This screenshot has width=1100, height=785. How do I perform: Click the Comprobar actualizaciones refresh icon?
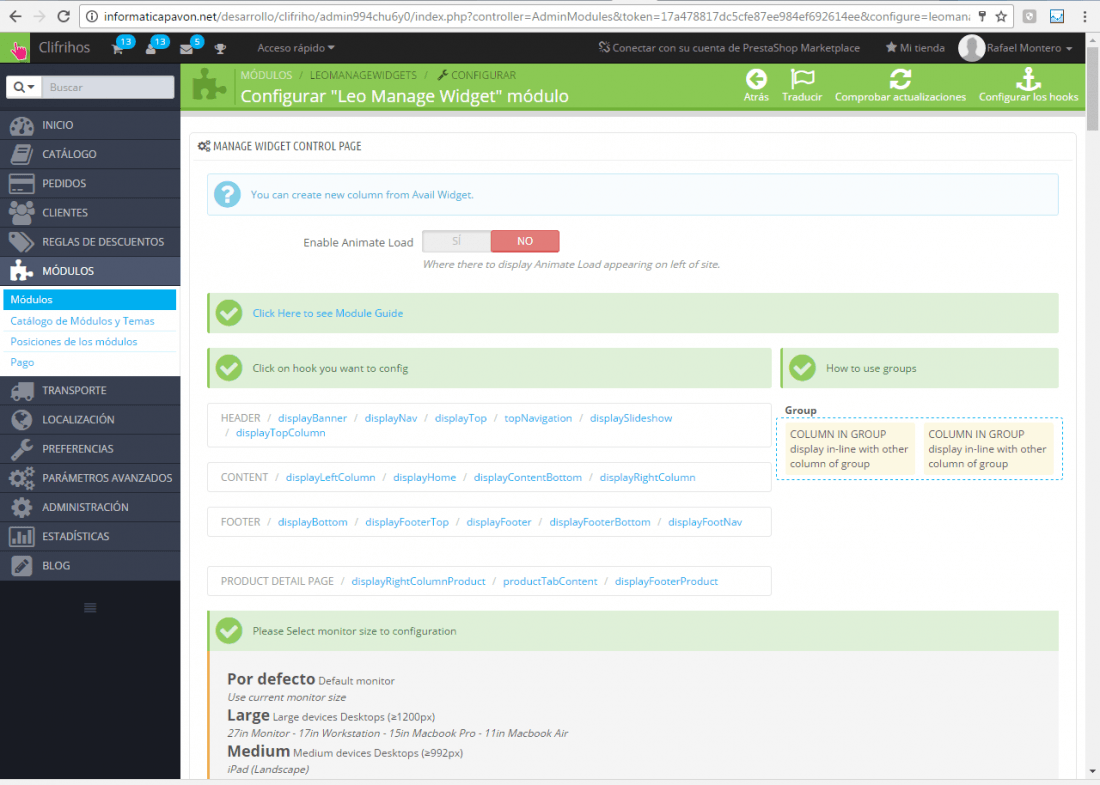900,79
